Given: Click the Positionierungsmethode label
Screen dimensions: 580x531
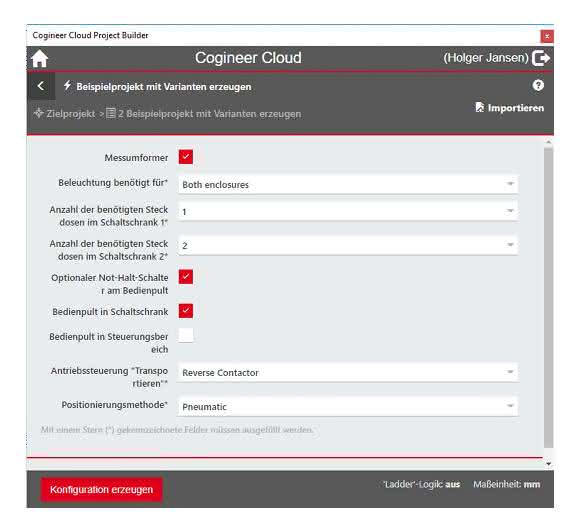Looking at the screenshot, I should [115, 405].
